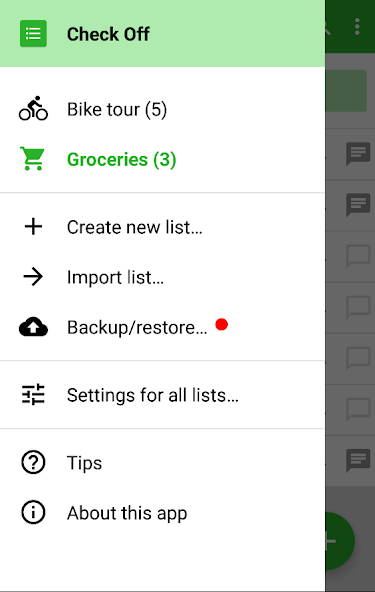Click the arrow icon beside Import list
Screen dimensions: 375x592
(33, 277)
